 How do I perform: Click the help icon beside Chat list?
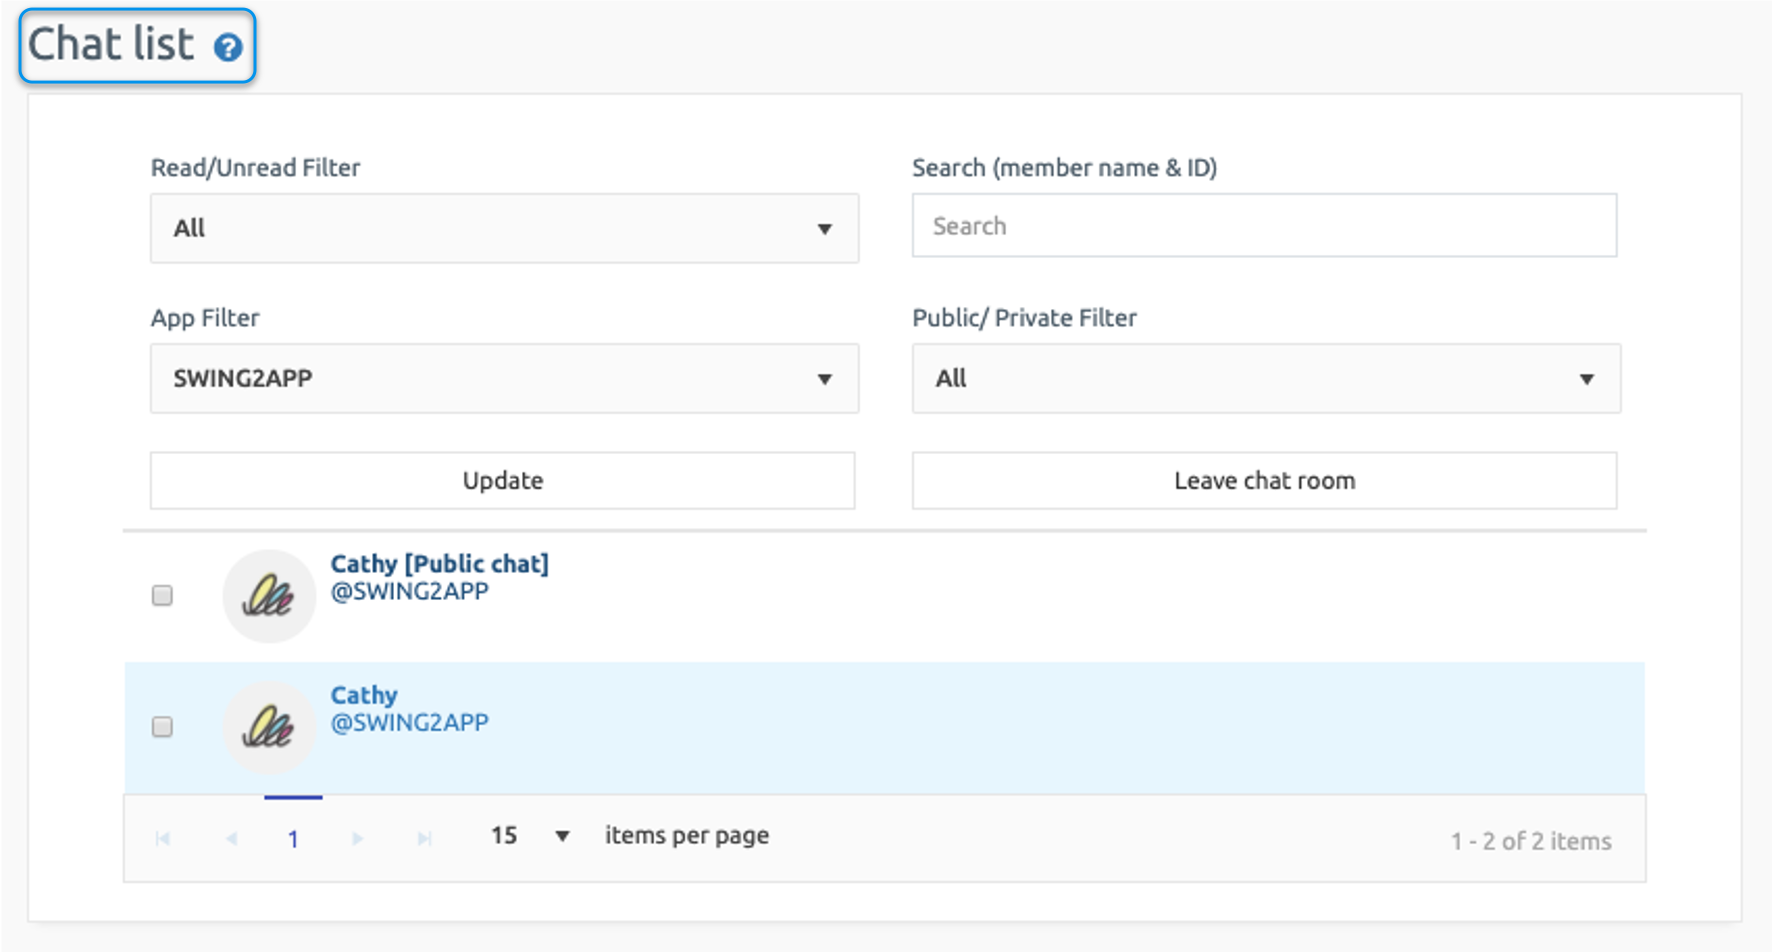click(228, 47)
